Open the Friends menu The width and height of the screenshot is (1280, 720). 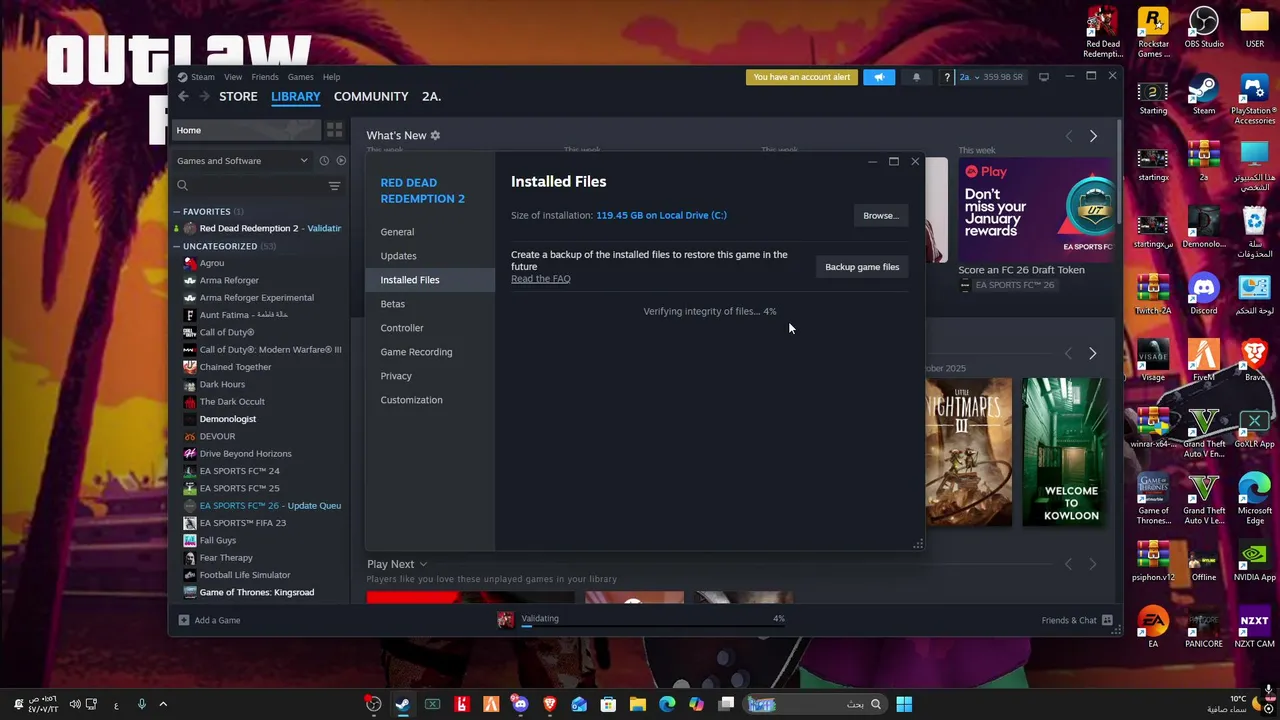coord(265,77)
